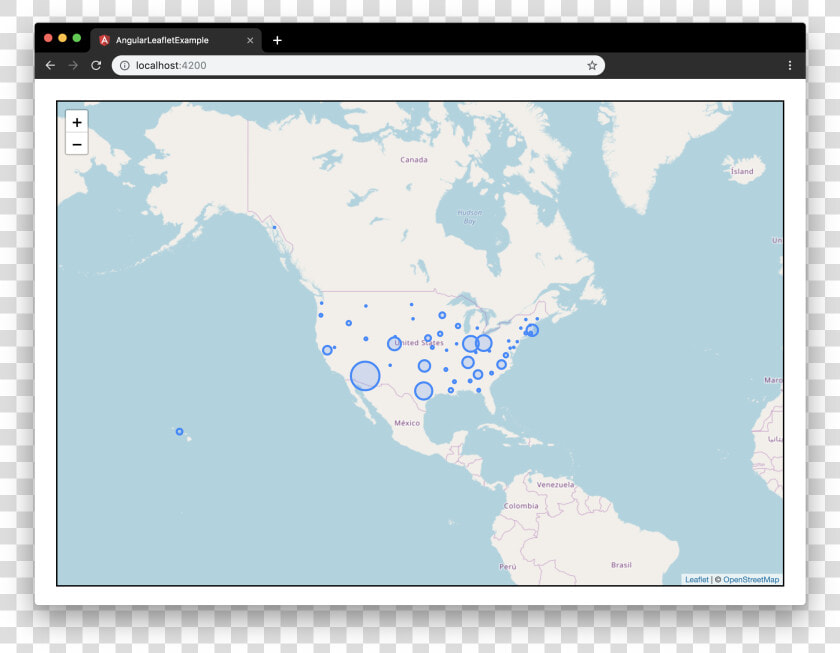The image size is (840, 653).
Task: Click the Canada map label
Action: (414, 160)
